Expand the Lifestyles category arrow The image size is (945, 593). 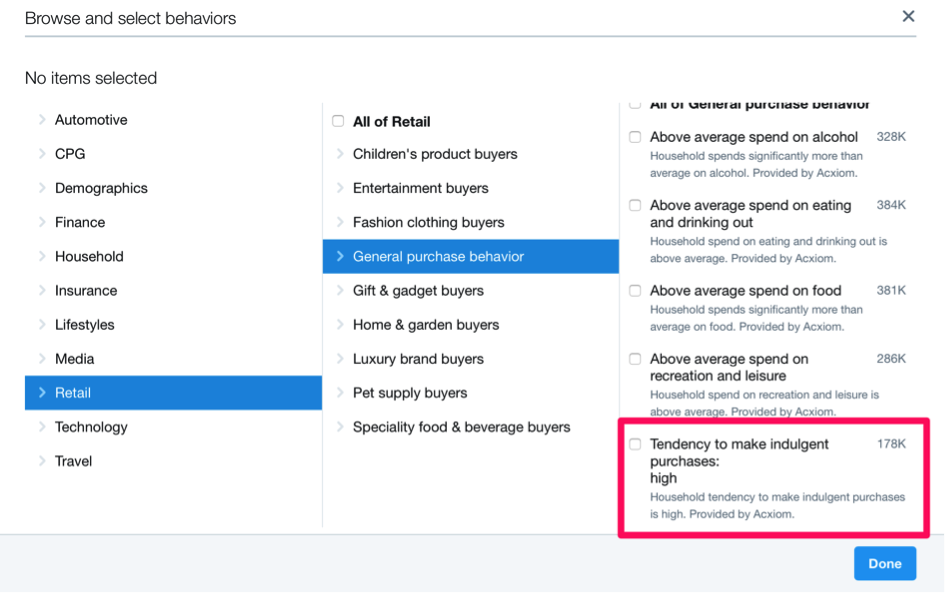click(42, 325)
